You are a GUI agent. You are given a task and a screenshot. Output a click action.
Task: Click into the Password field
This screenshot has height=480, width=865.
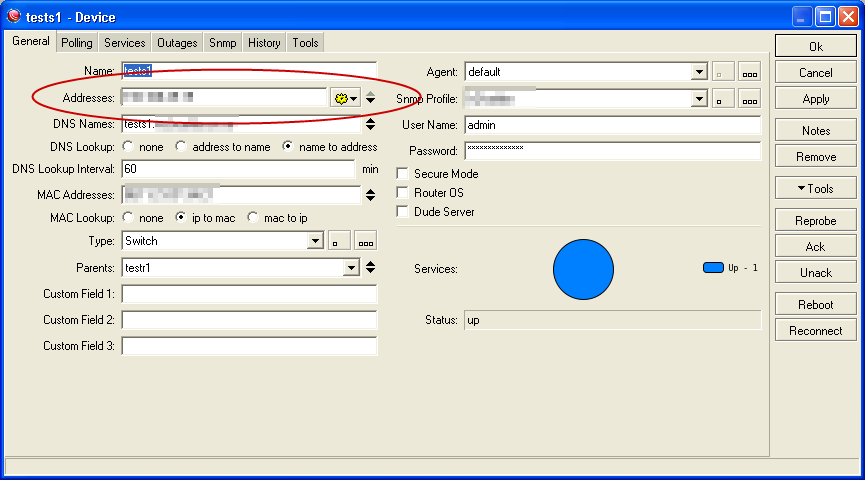(x=613, y=151)
